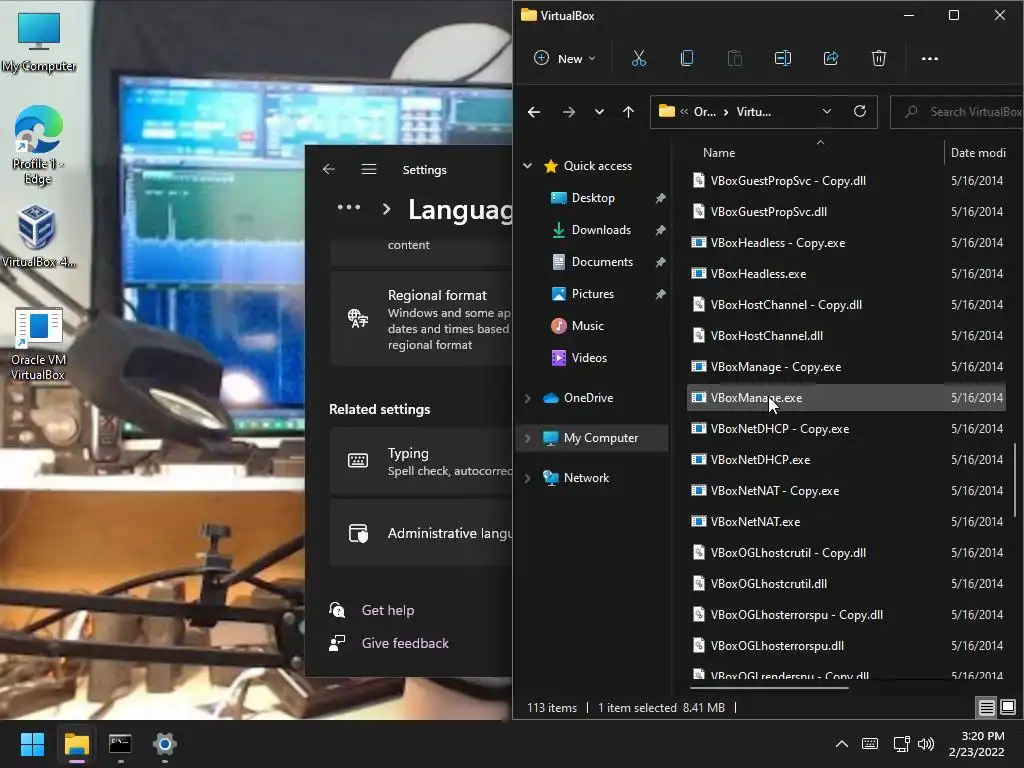
Task: Select VBoxNetDHCP - Copy.exe file
Action: coord(846,429)
